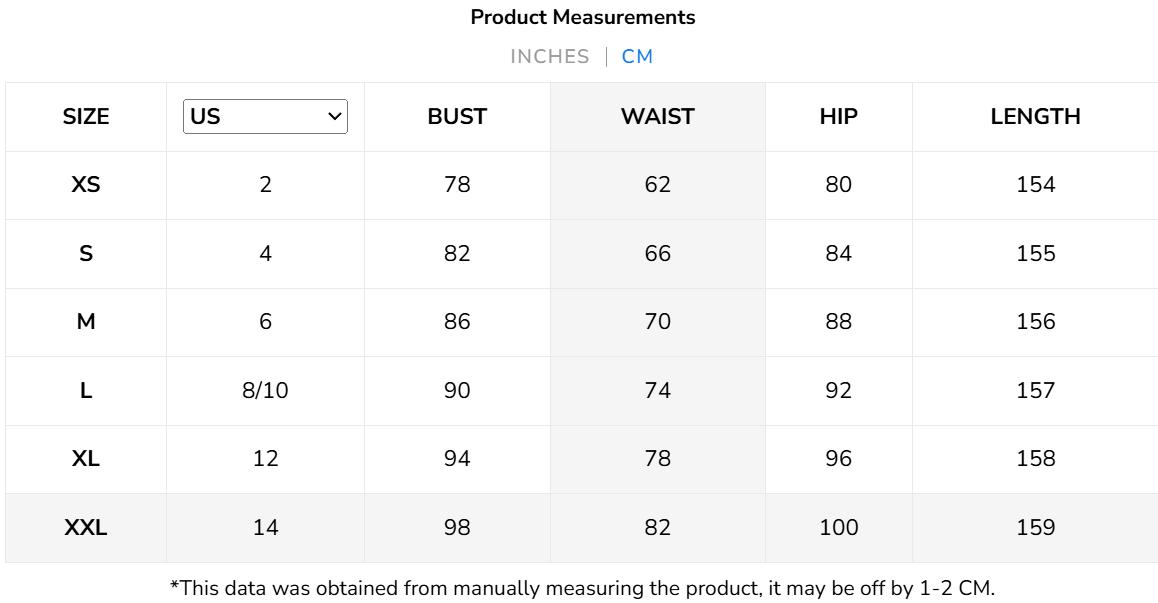This screenshot has height=603, width=1158.
Task: Select the L size row label
Action: [x=86, y=391]
